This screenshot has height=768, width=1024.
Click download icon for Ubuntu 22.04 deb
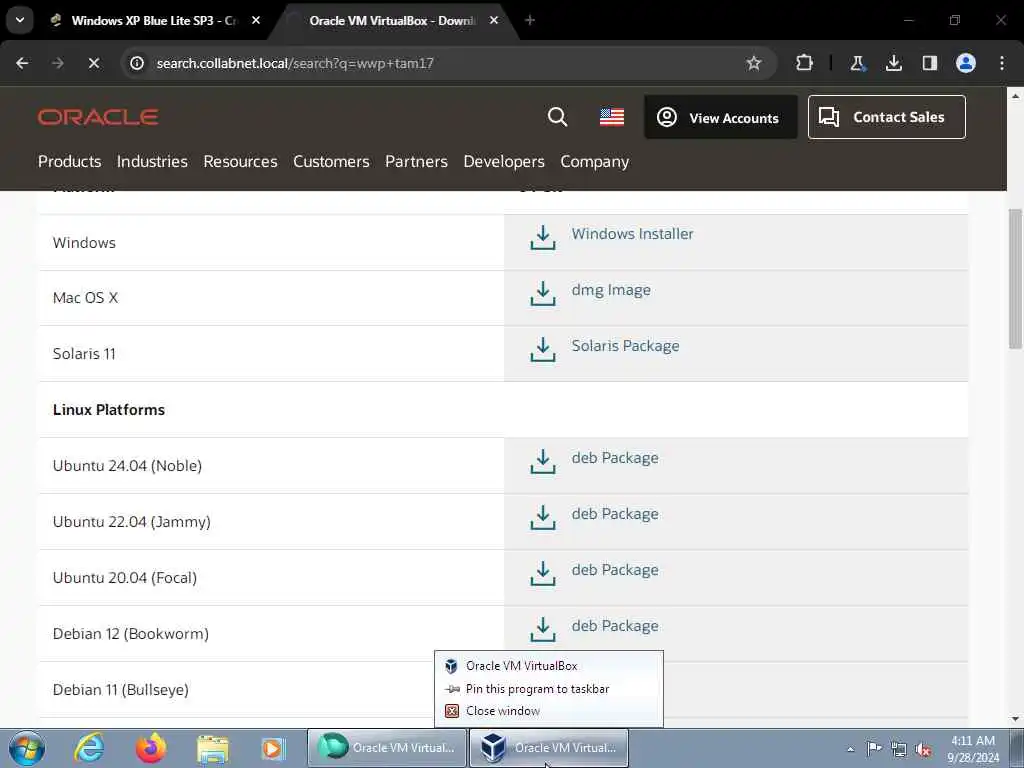click(x=543, y=518)
